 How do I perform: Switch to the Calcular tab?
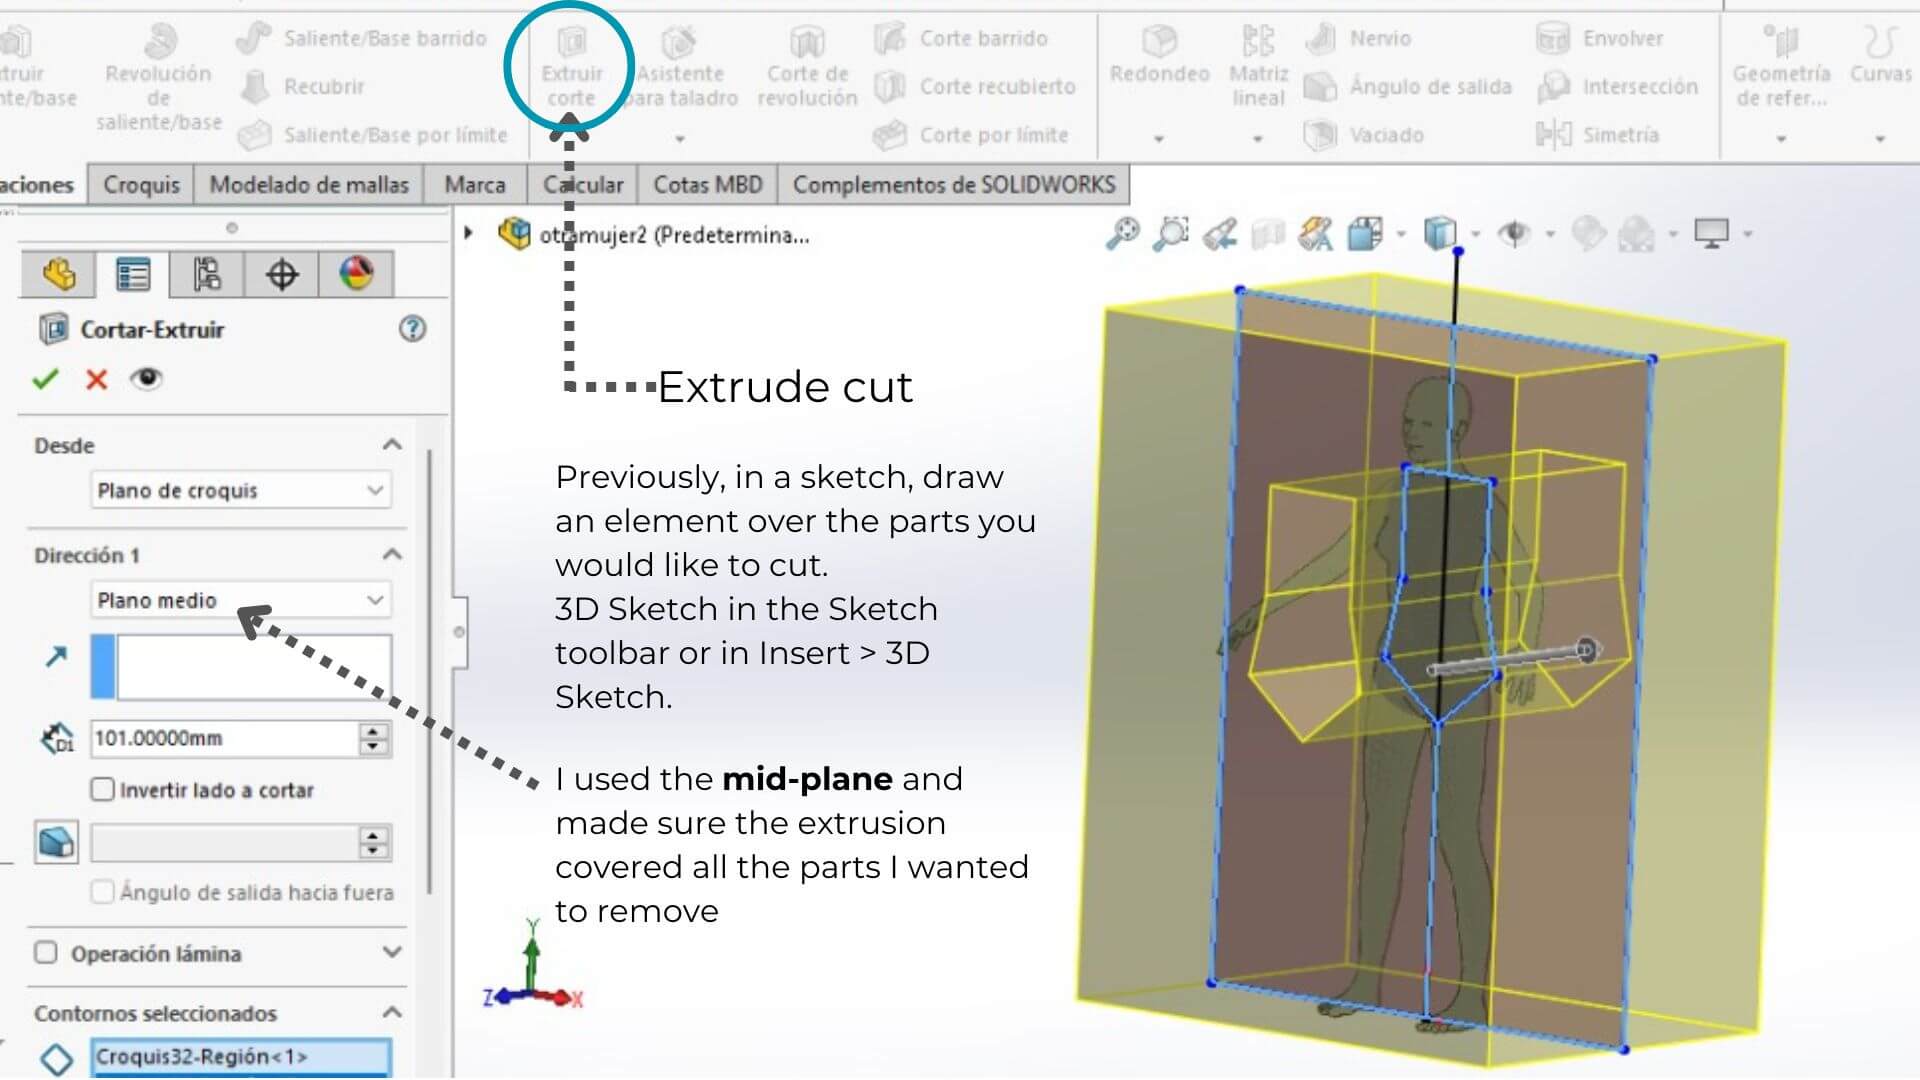click(583, 185)
